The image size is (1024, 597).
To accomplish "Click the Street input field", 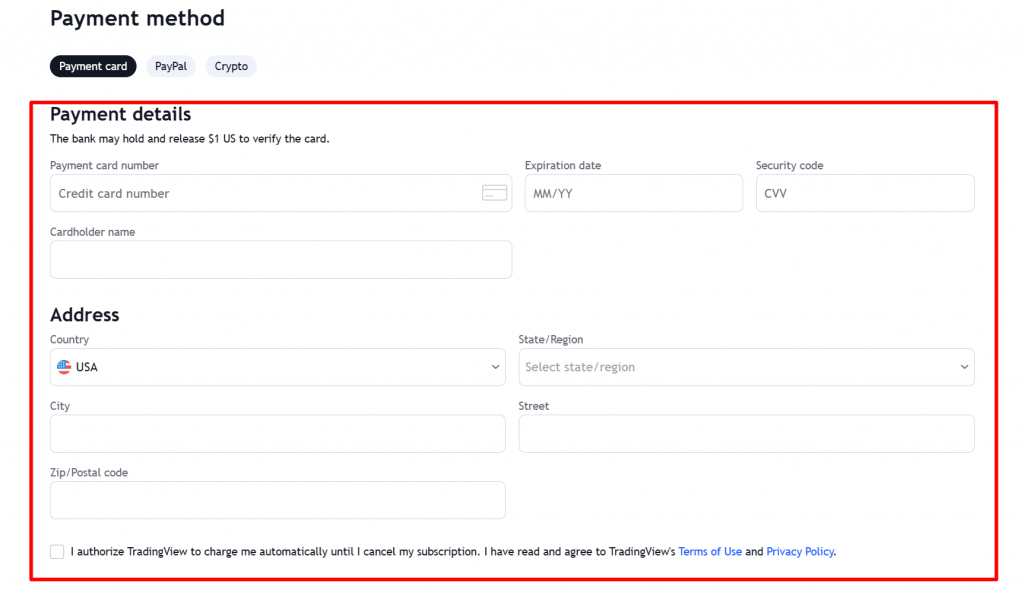I will (x=746, y=434).
